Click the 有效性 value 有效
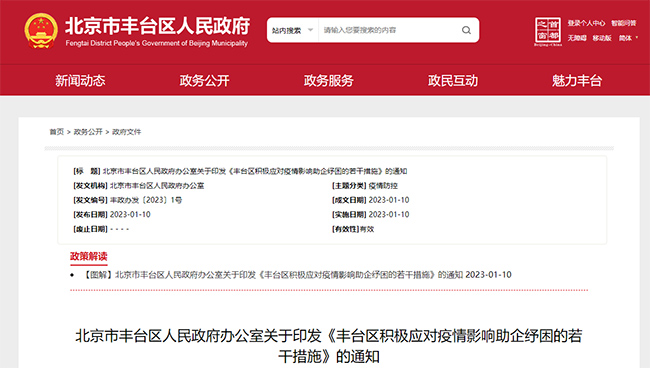This screenshot has width=650, height=368. click(367, 229)
